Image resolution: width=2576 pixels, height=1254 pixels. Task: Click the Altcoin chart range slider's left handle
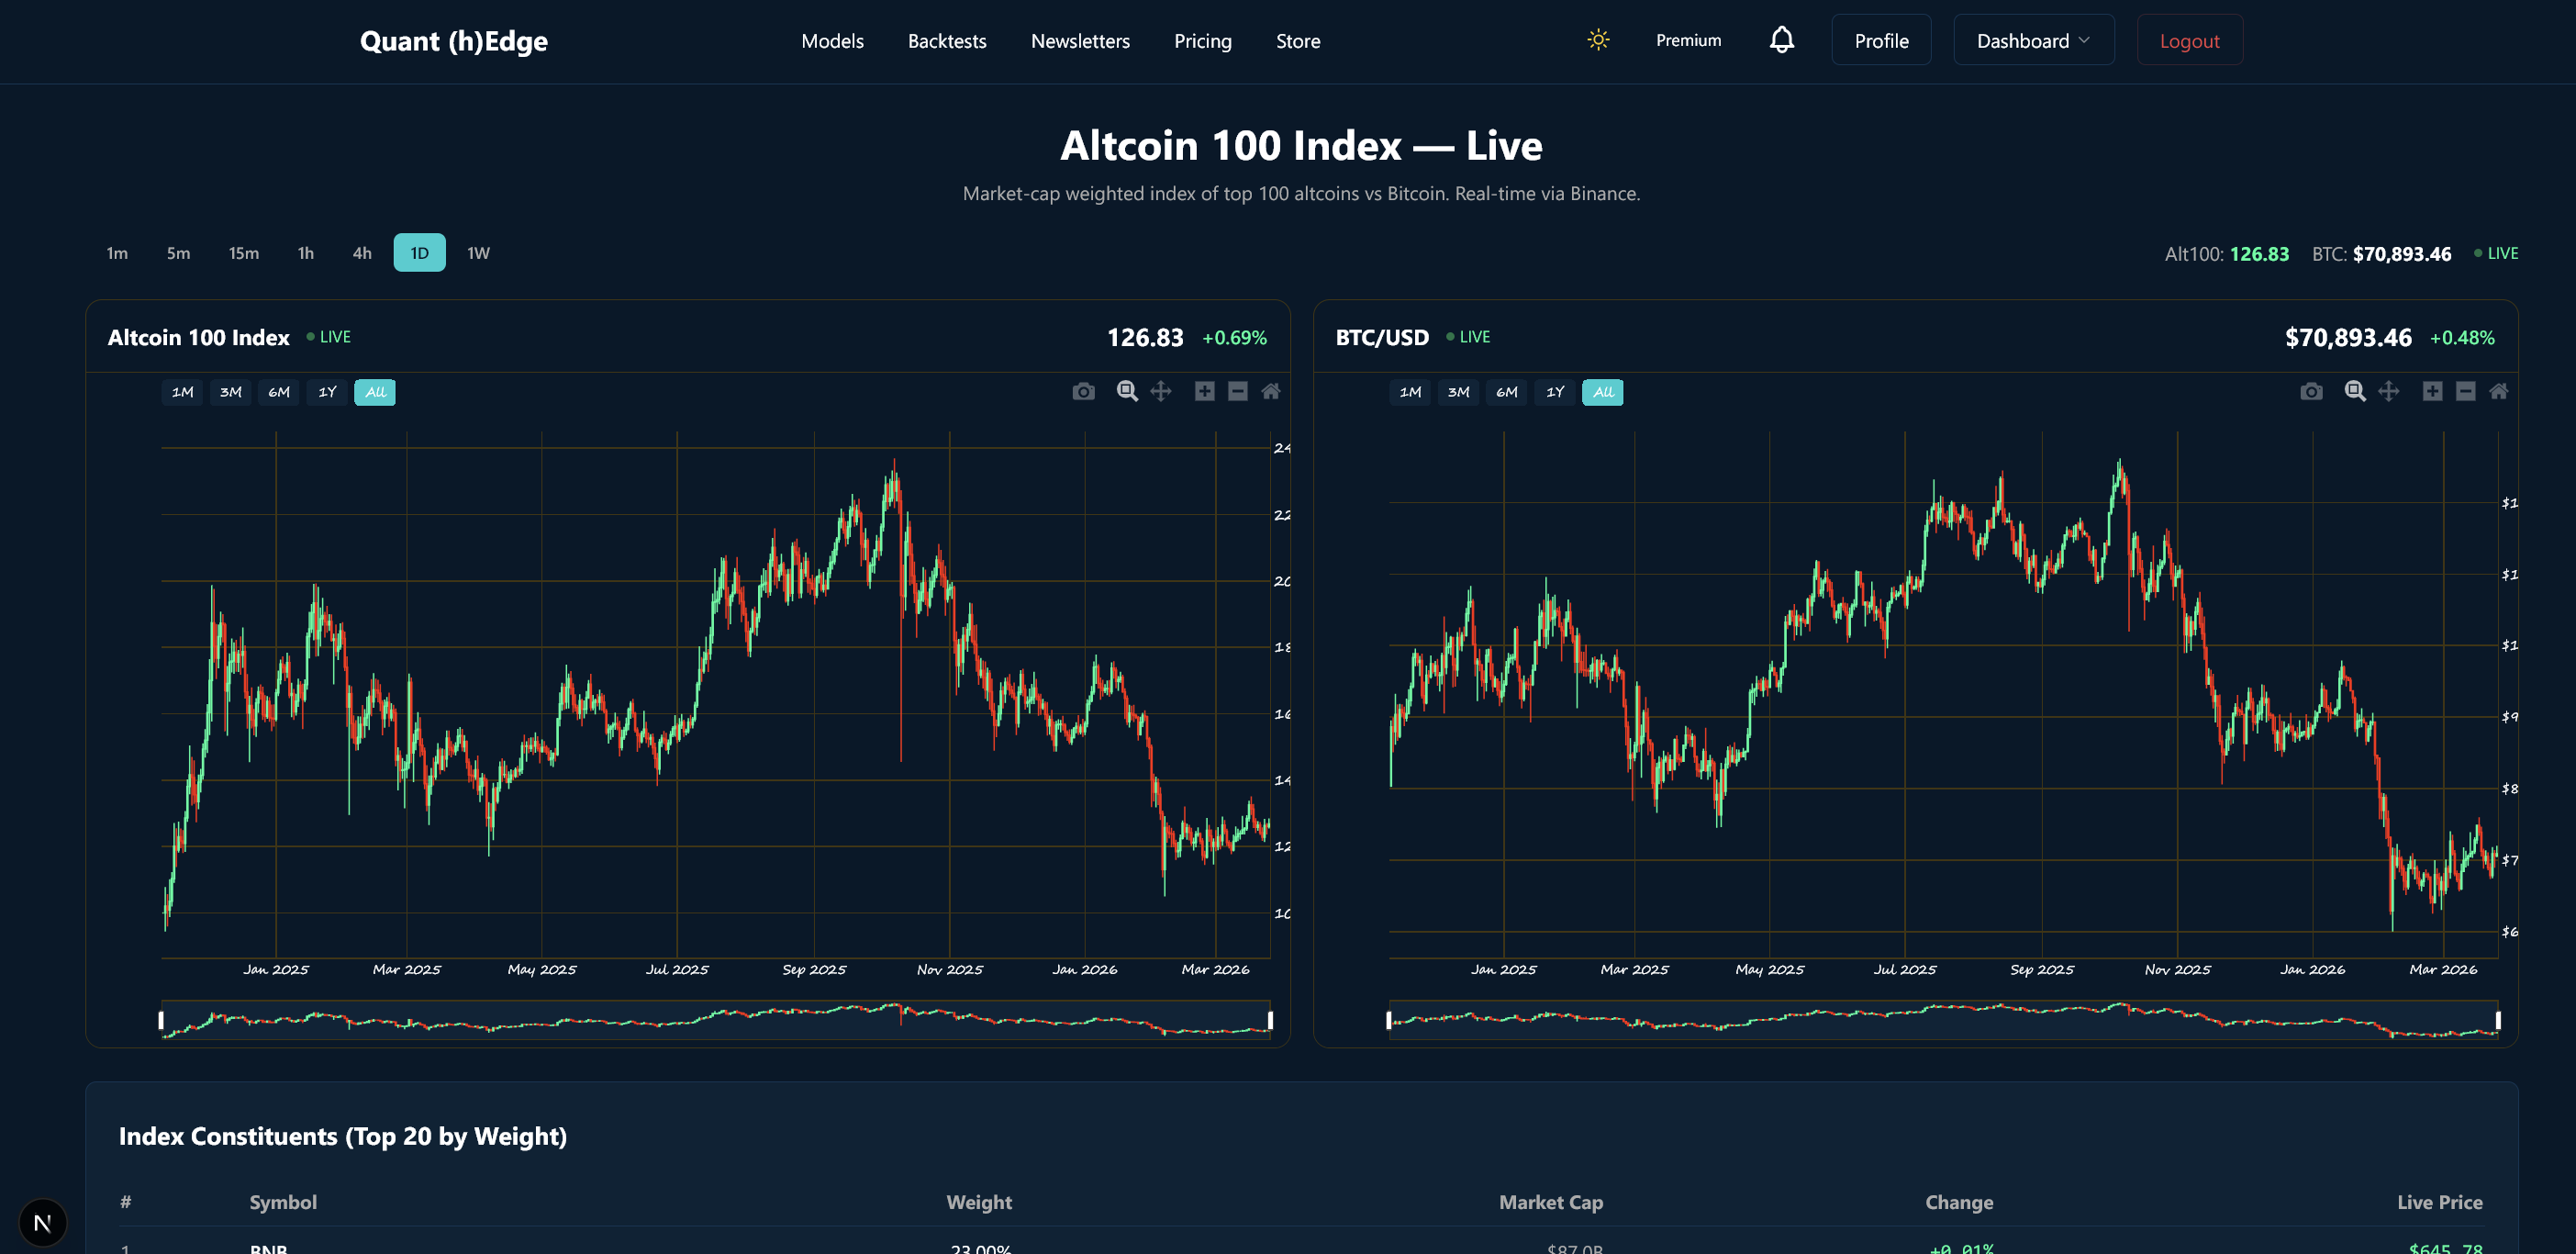(x=161, y=1020)
